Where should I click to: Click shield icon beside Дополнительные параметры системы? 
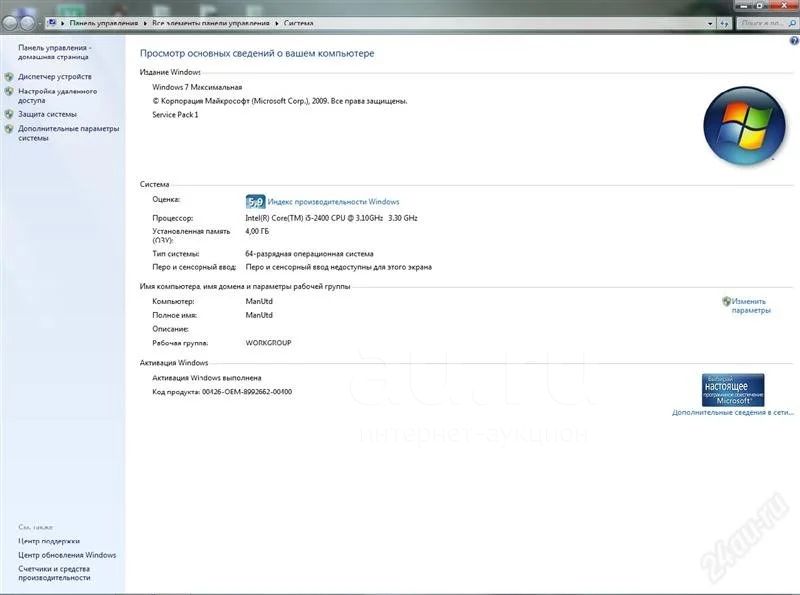9,129
